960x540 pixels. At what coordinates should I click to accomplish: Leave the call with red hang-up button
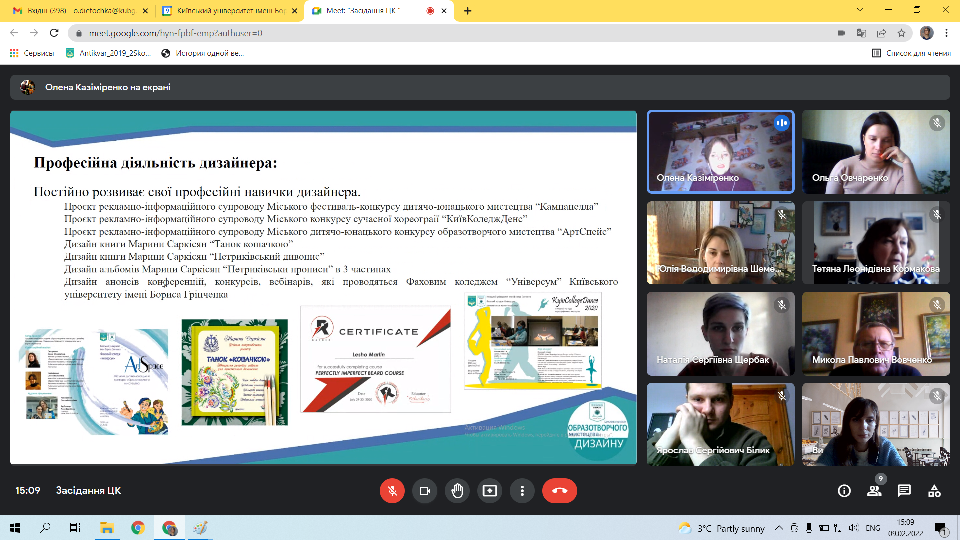[x=559, y=491]
